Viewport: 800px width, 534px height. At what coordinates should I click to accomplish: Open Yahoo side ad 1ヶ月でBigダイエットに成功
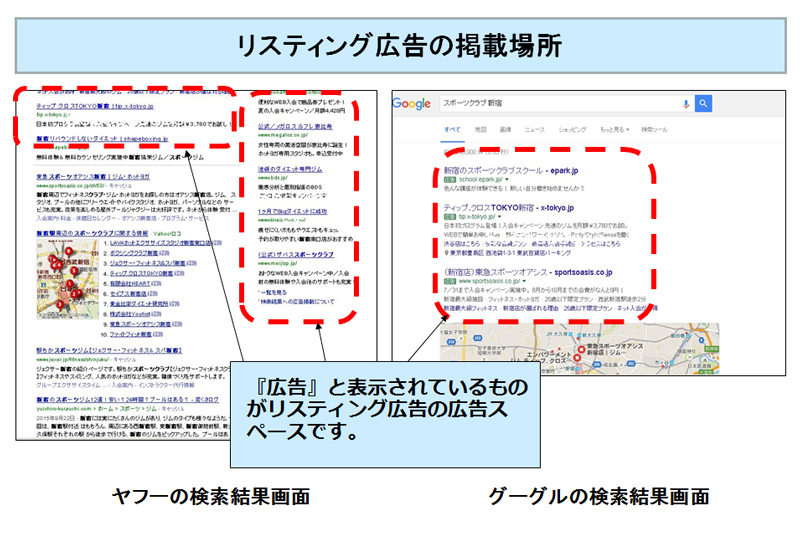click(x=292, y=211)
